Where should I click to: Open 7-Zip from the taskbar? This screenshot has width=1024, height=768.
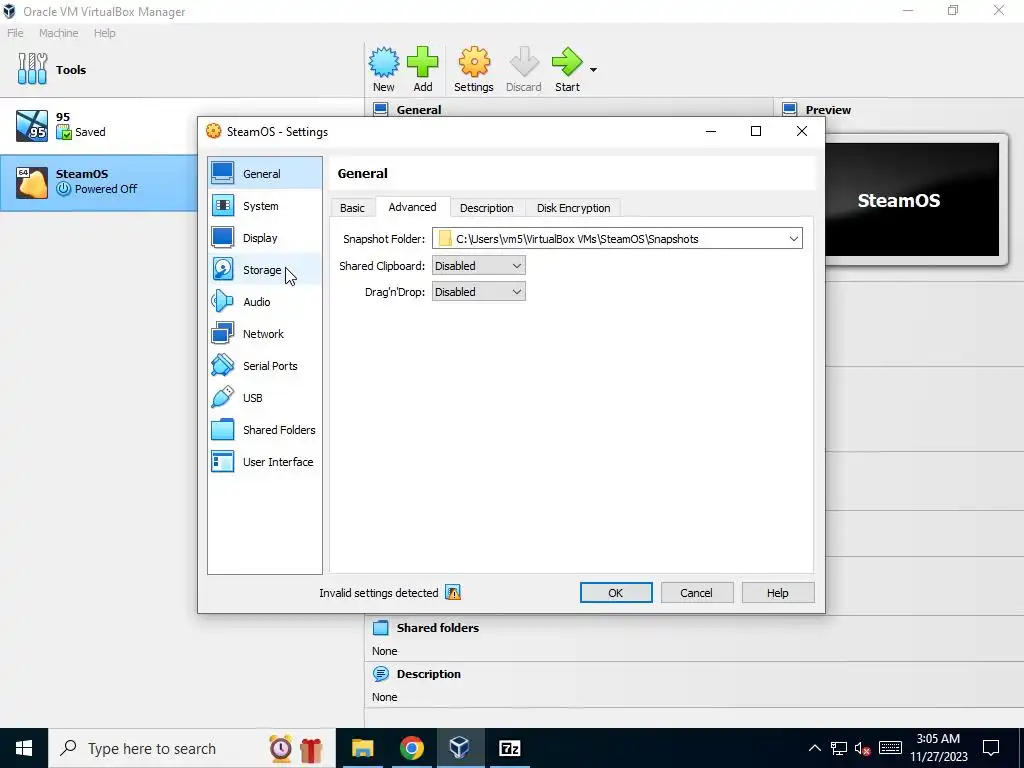click(x=509, y=748)
